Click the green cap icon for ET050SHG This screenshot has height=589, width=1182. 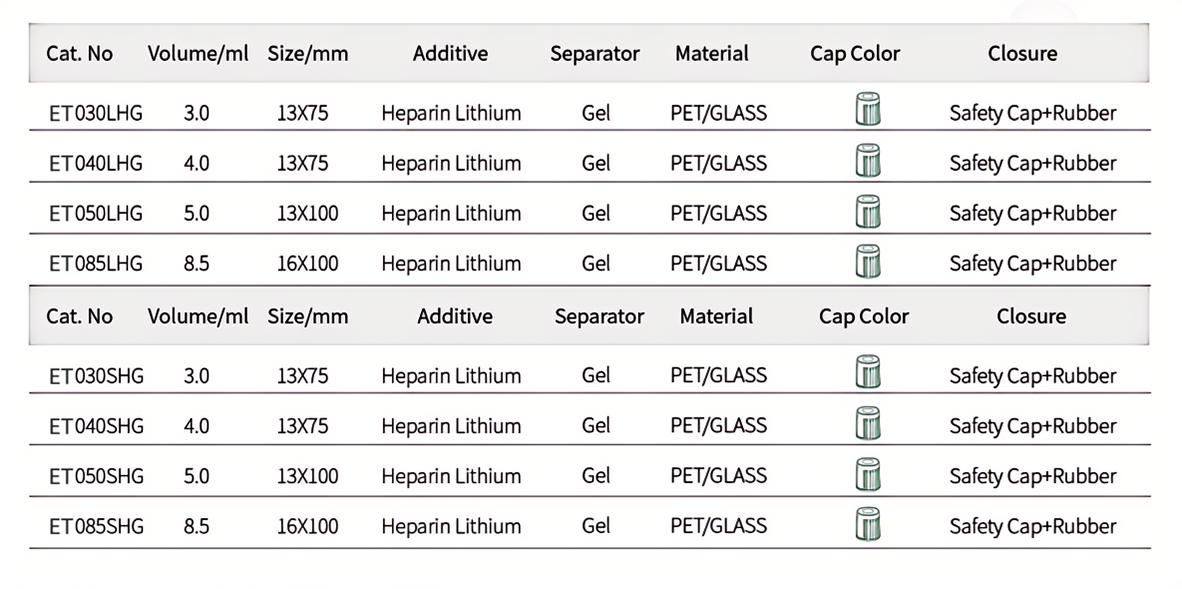[868, 473]
